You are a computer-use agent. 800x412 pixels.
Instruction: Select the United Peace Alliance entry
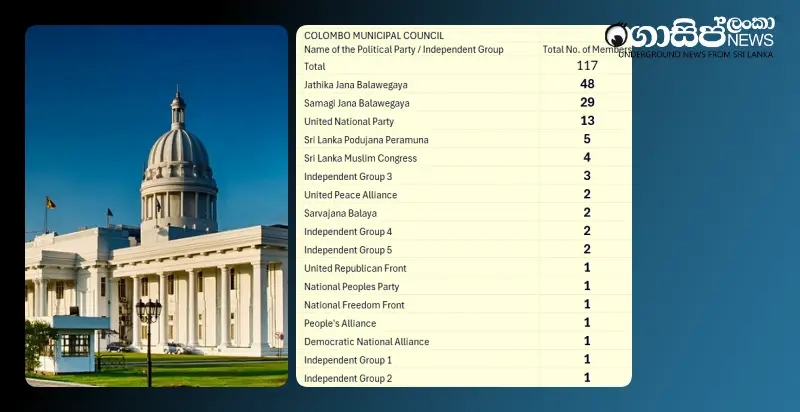[350, 195]
